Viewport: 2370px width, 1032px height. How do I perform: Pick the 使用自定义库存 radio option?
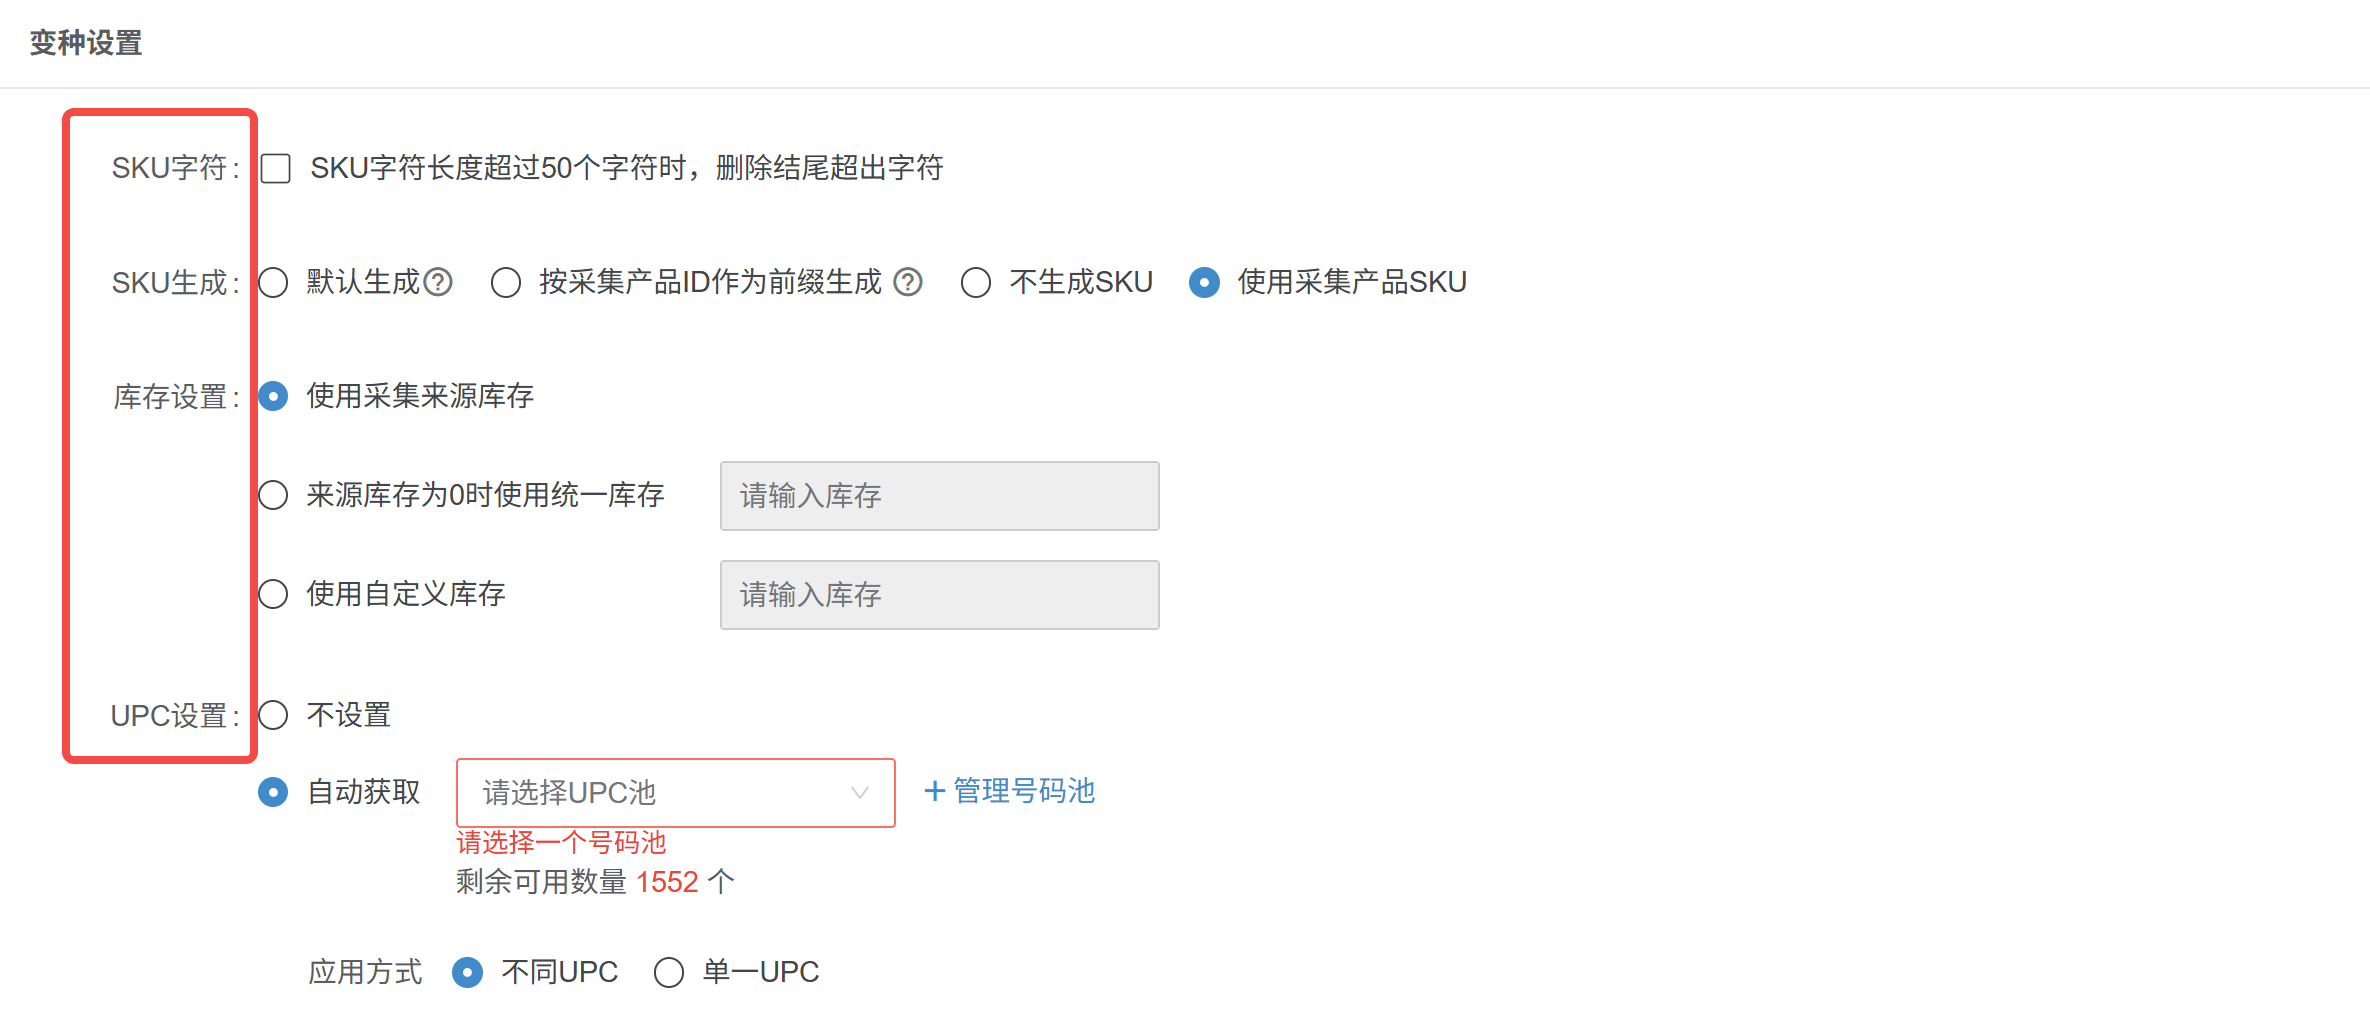tap(274, 594)
